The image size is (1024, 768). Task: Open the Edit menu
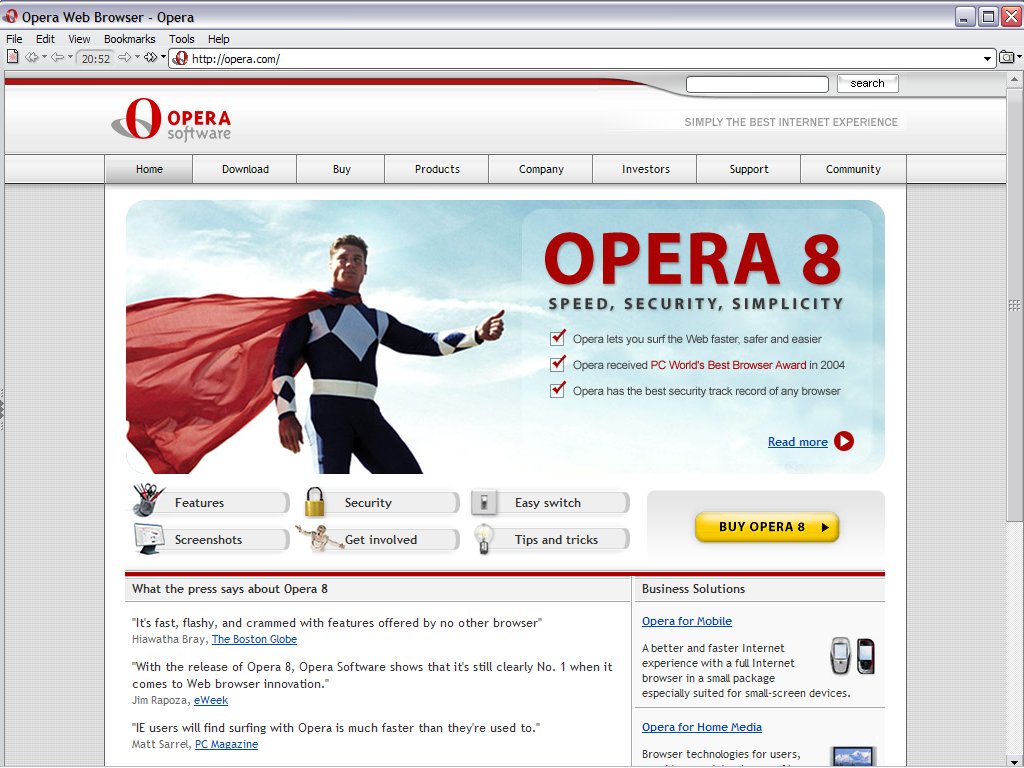45,39
